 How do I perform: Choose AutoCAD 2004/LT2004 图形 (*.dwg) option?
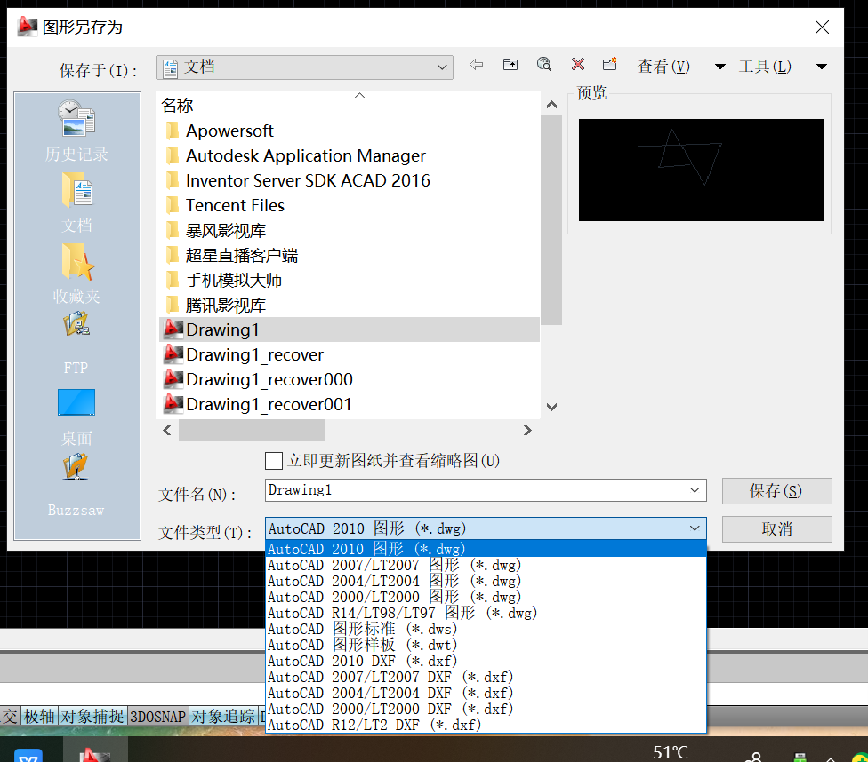tap(486, 581)
